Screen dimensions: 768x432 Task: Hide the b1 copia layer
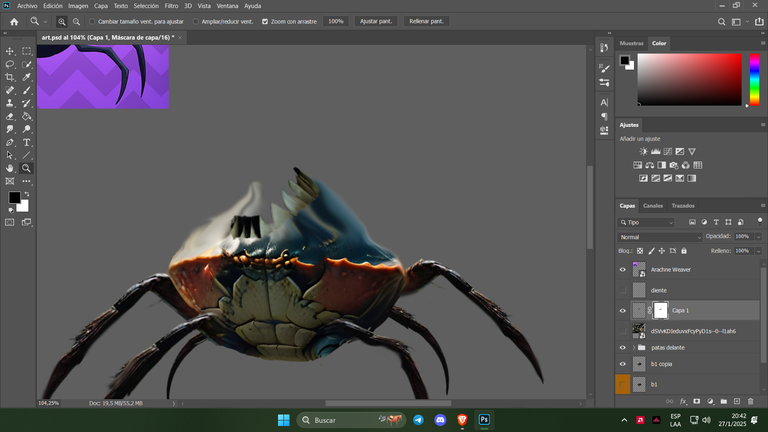point(623,364)
